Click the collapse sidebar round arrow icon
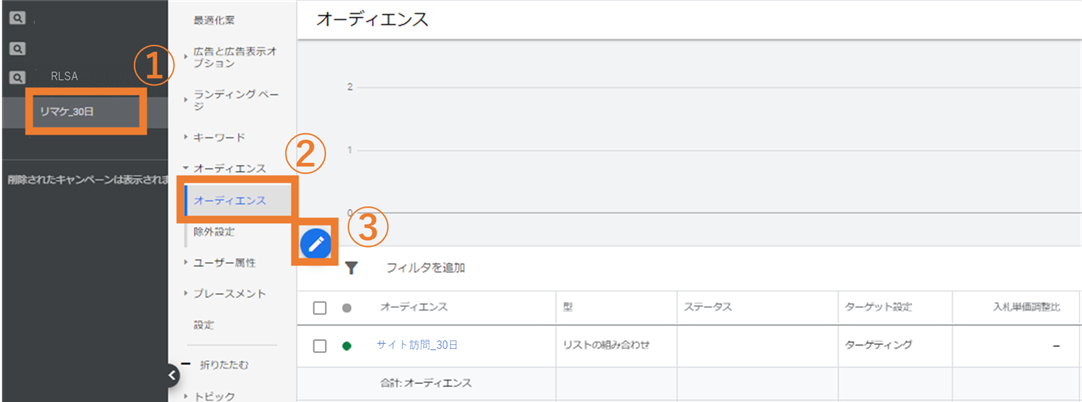 (x=172, y=374)
